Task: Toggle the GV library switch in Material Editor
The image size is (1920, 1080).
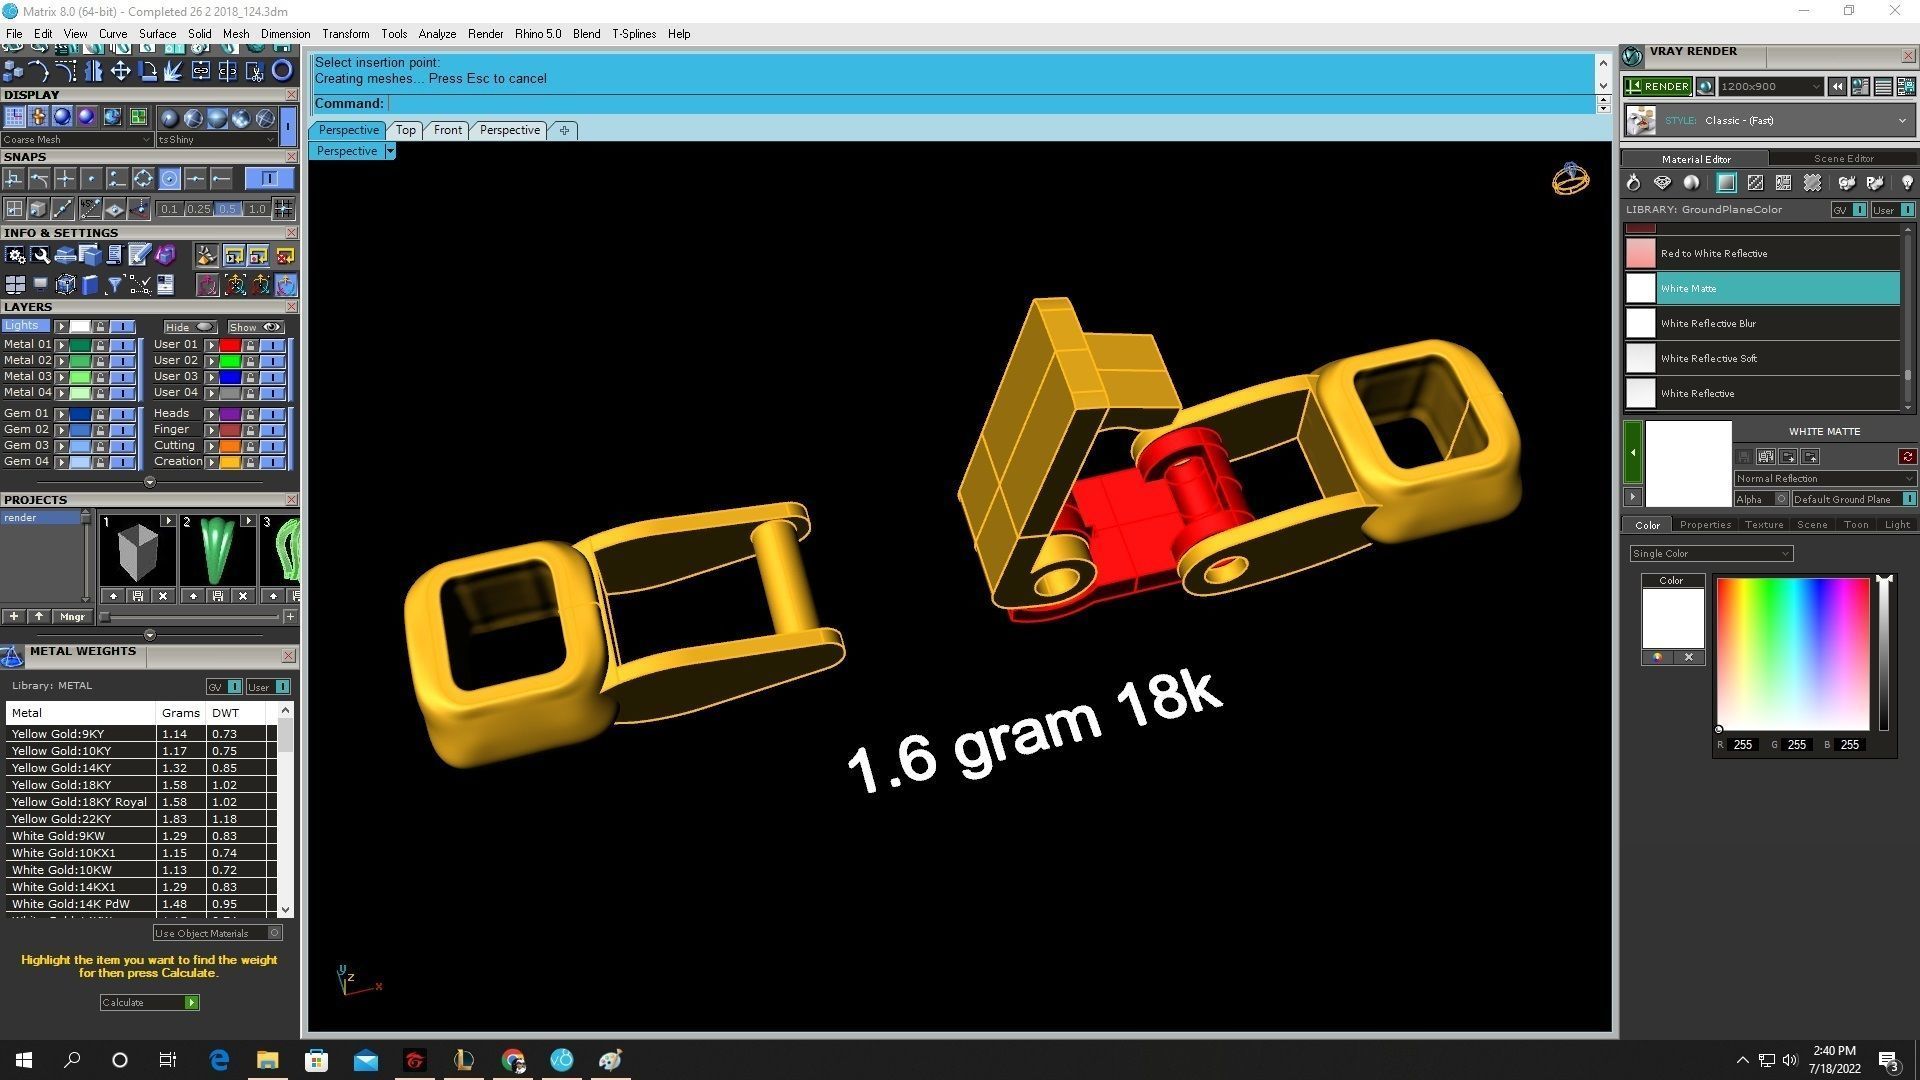Action: [1859, 210]
